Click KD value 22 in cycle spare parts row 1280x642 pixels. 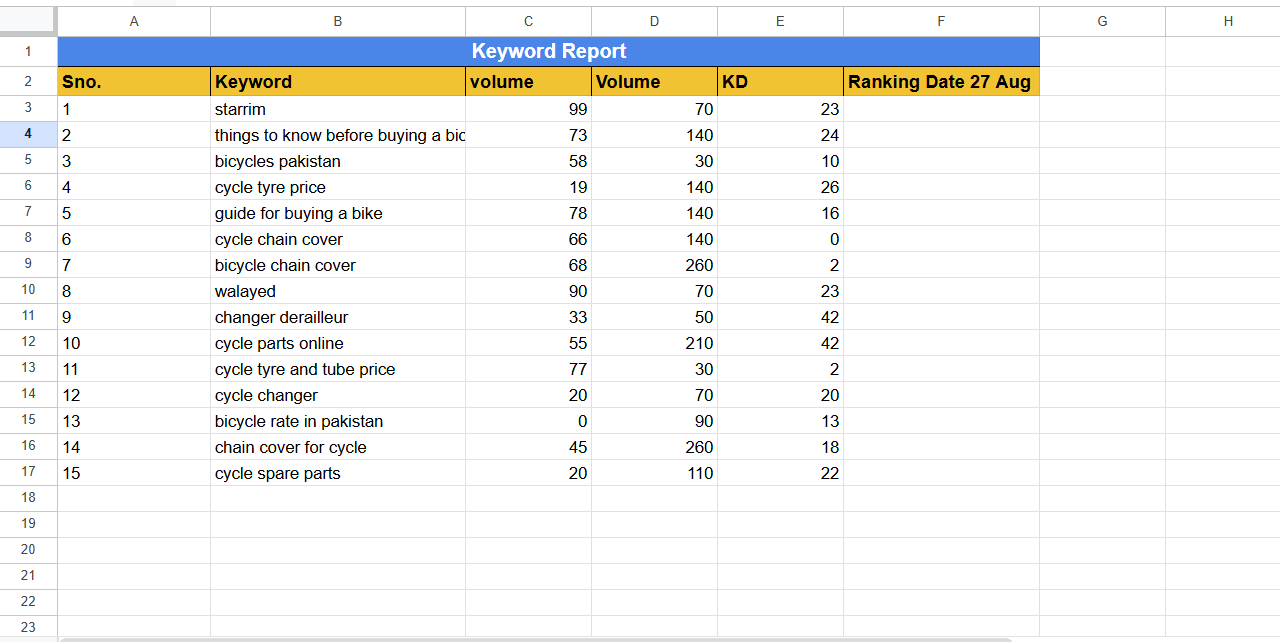pos(780,473)
